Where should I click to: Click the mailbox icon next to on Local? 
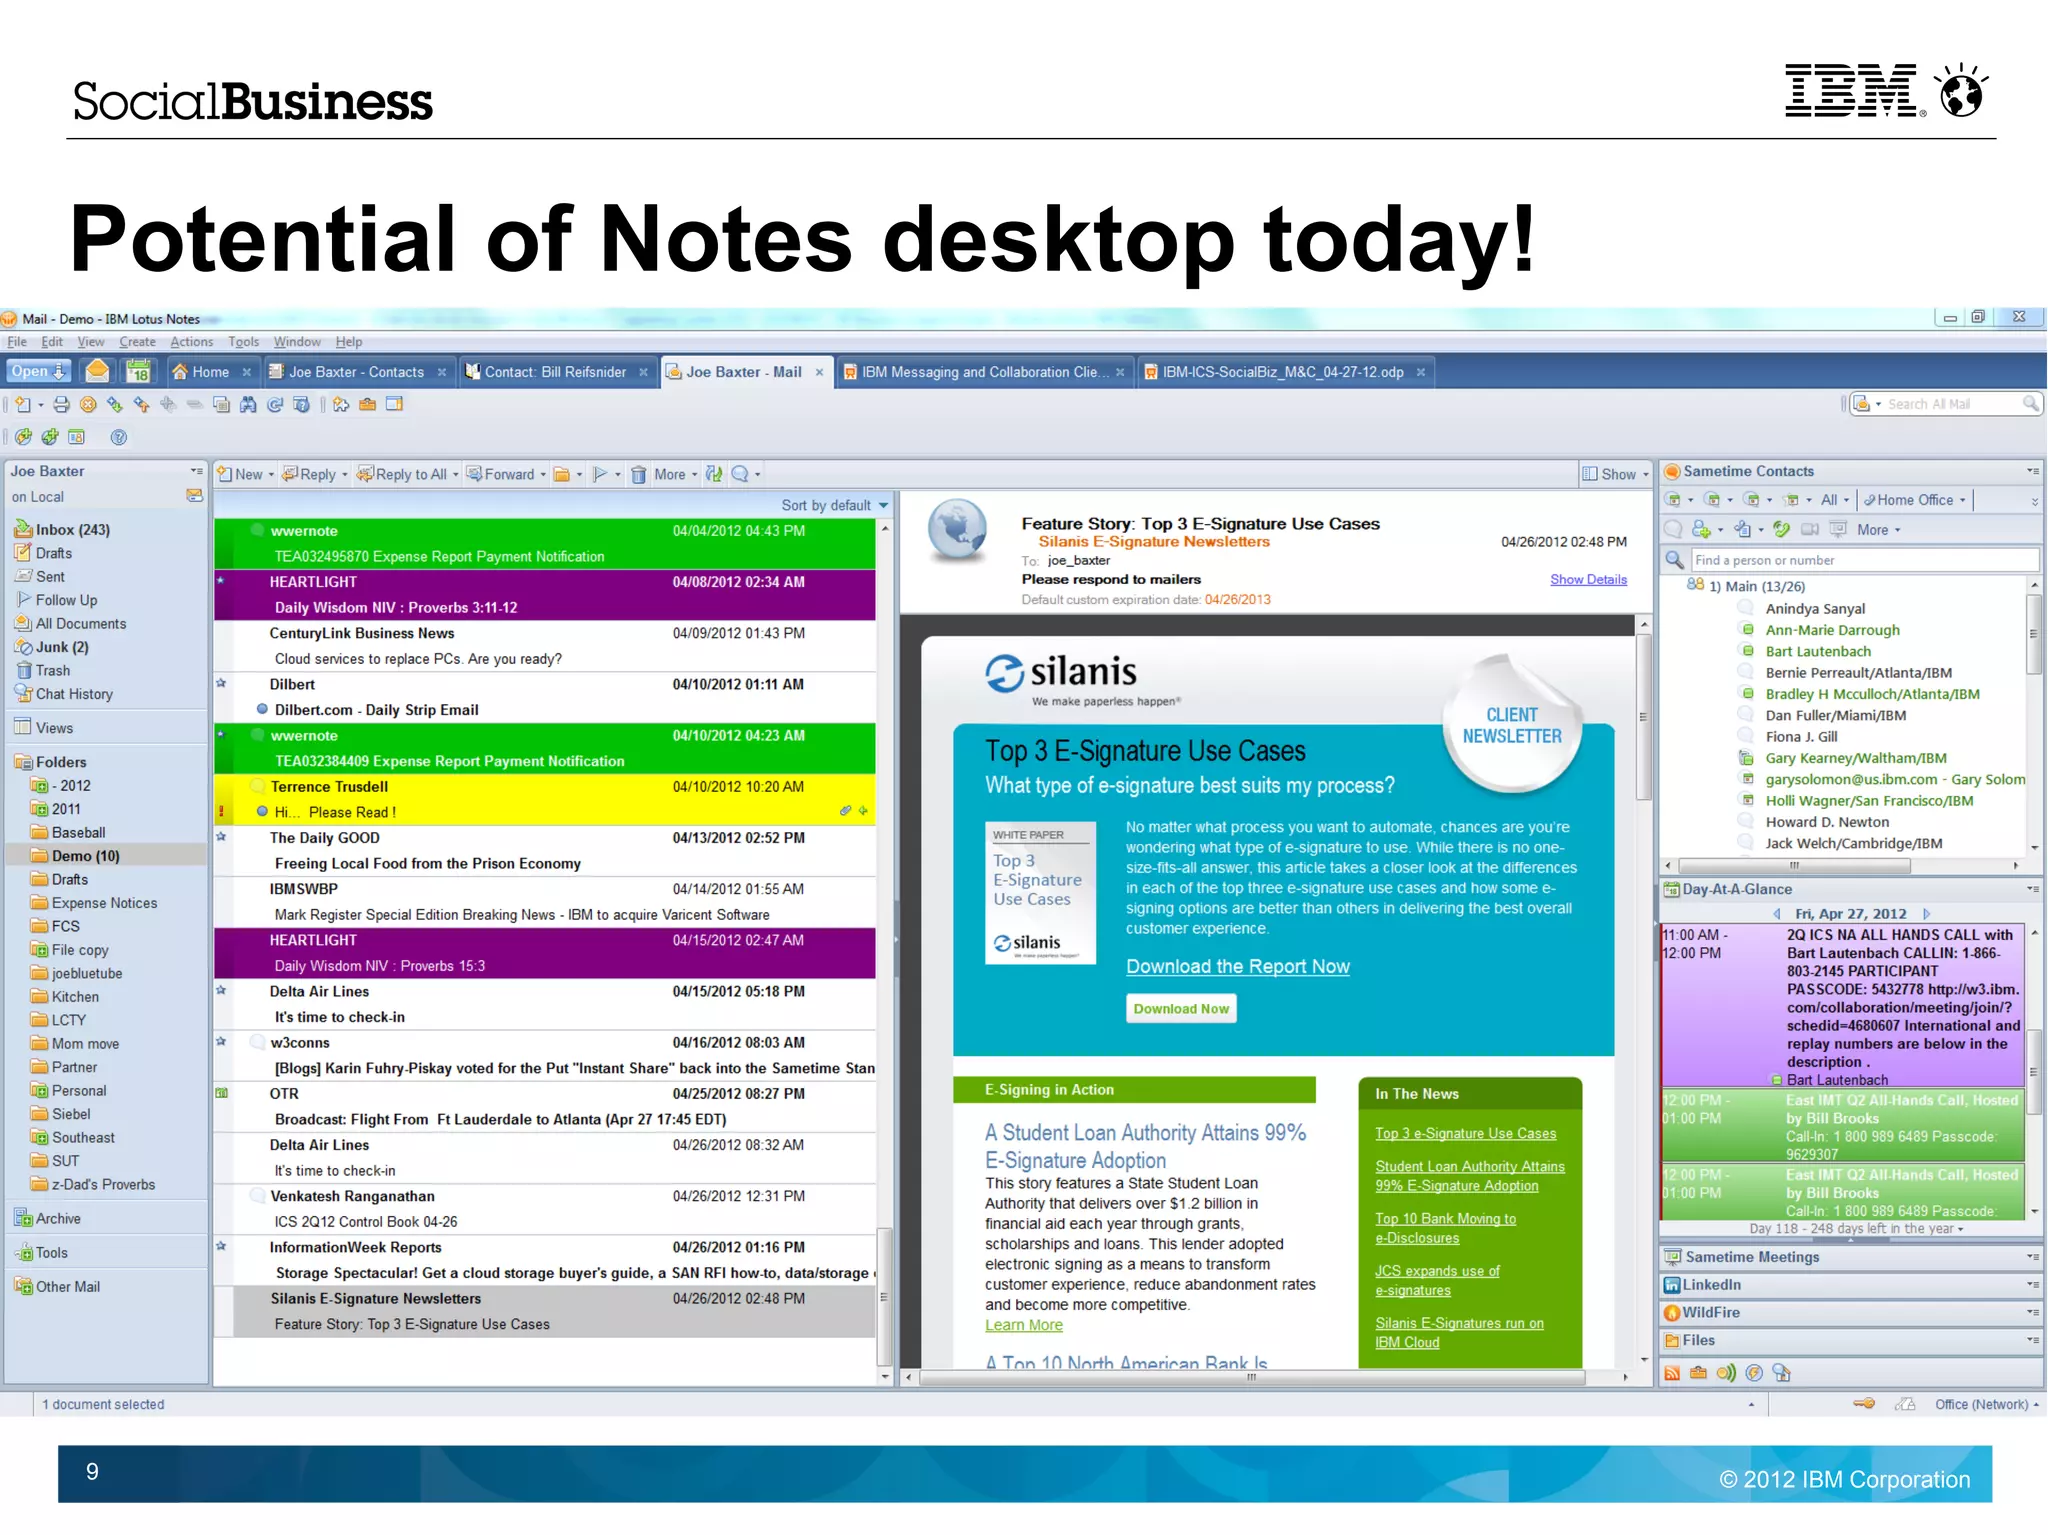coord(194,496)
